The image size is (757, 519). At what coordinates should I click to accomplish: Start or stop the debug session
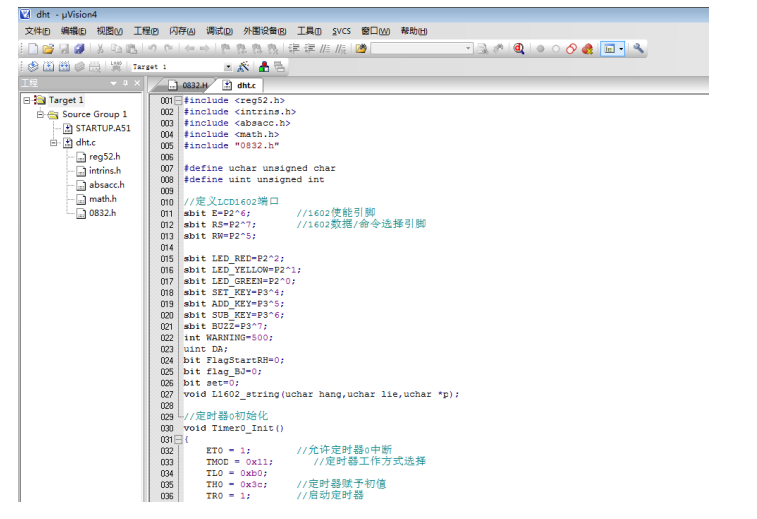519,49
